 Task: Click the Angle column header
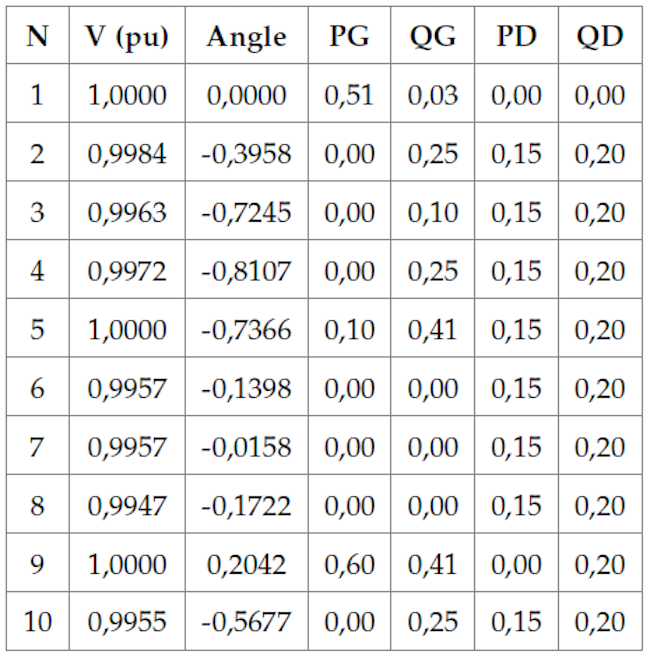click(x=246, y=37)
